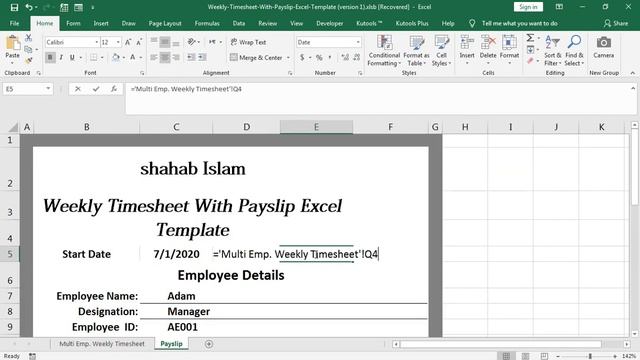Click the Clear eraser icon in Editing
The height and width of the screenshot is (360, 640).
(x=530, y=61)
